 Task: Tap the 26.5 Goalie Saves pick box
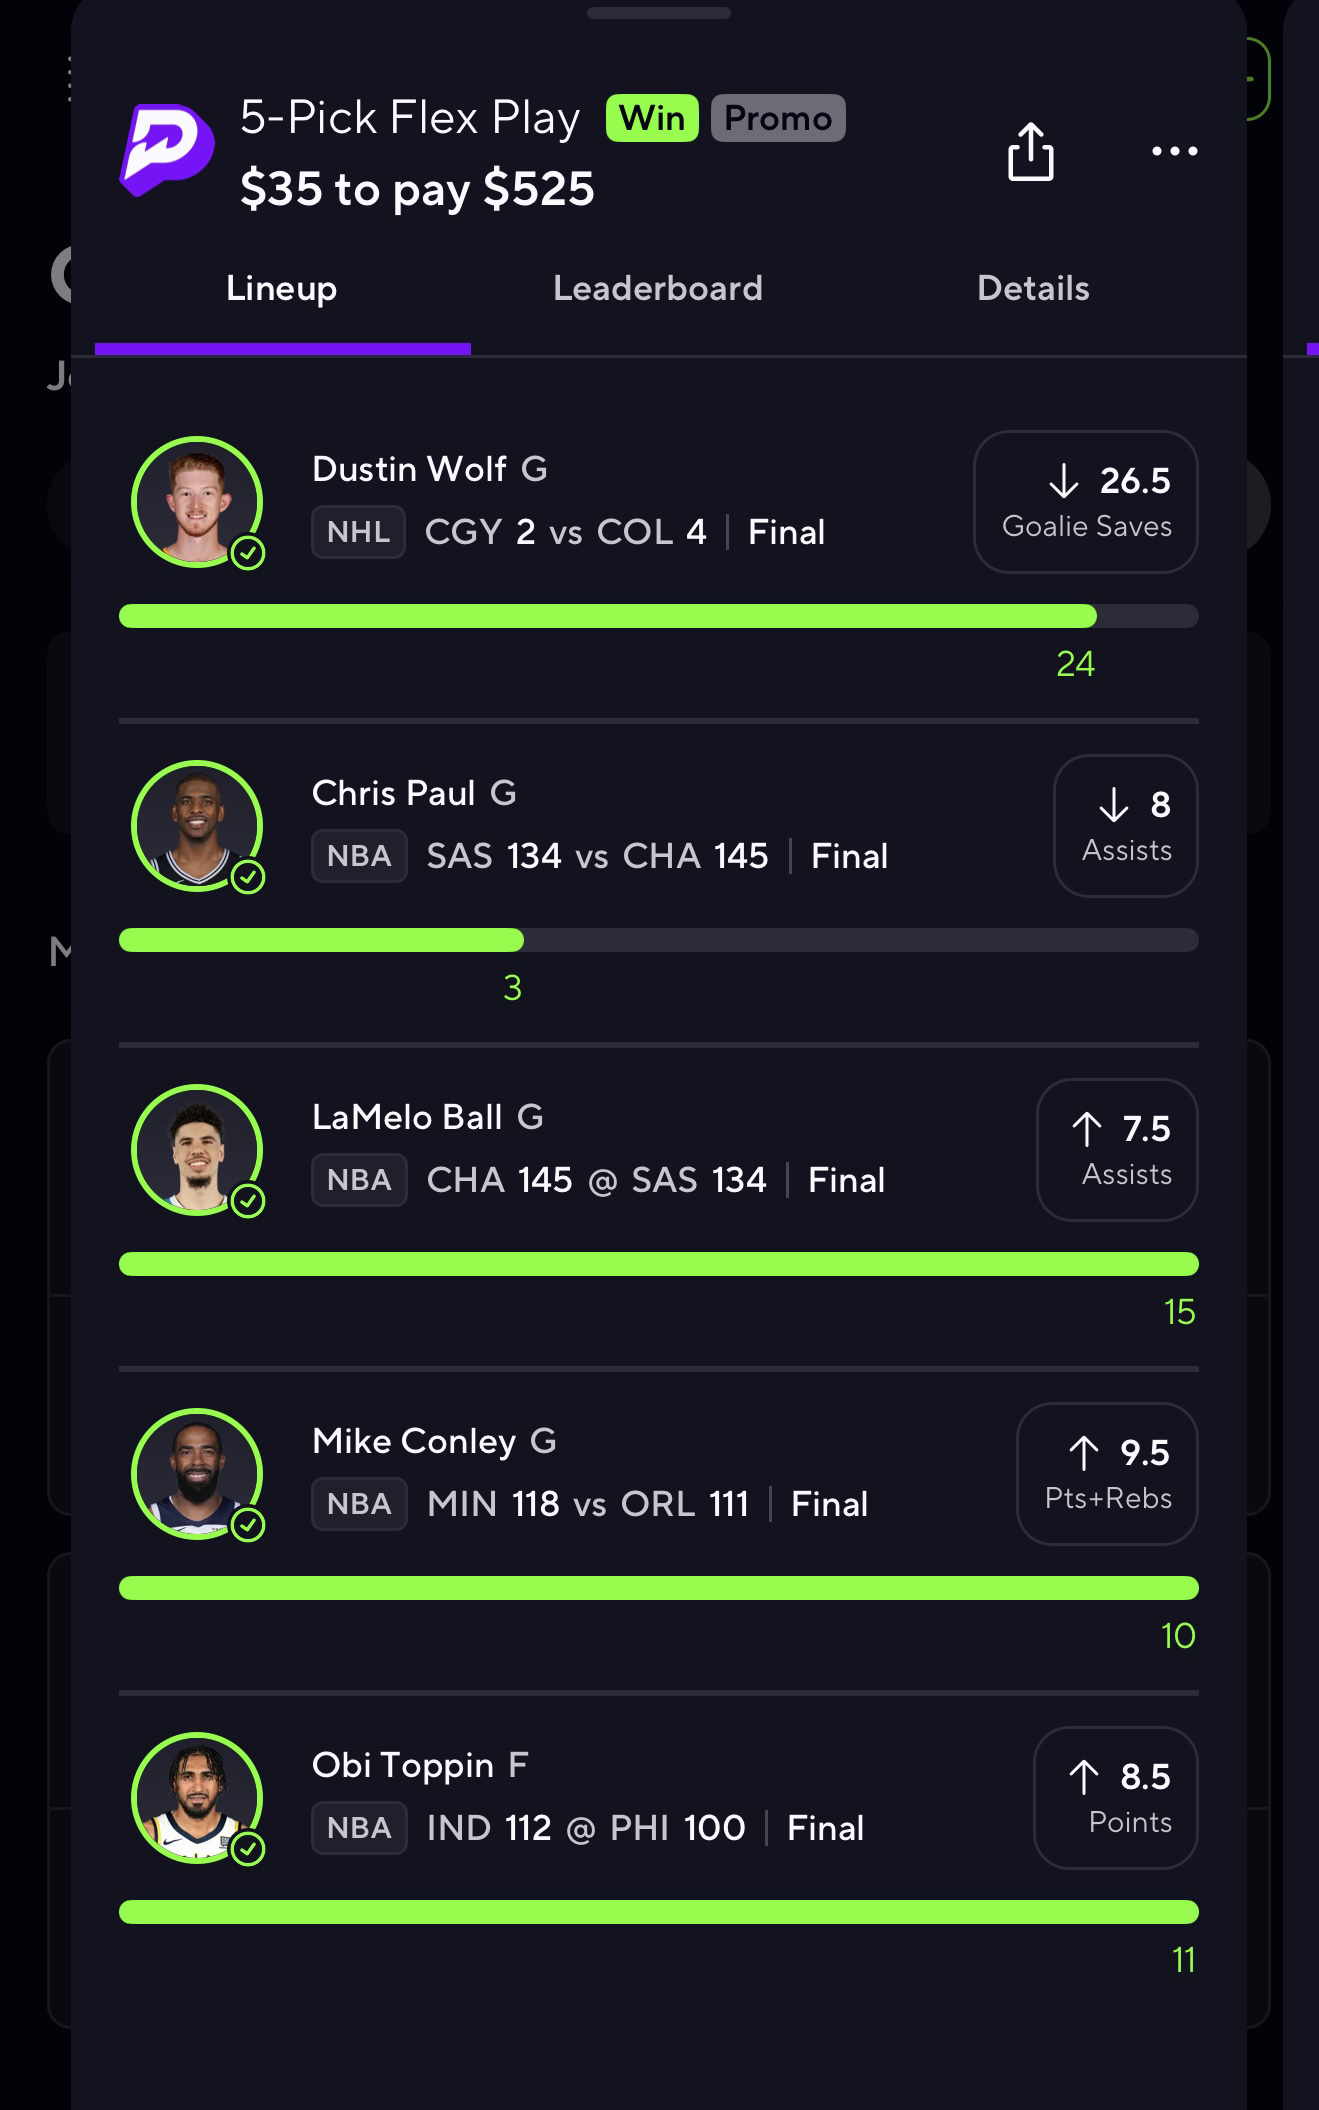tap(1086, 502)
